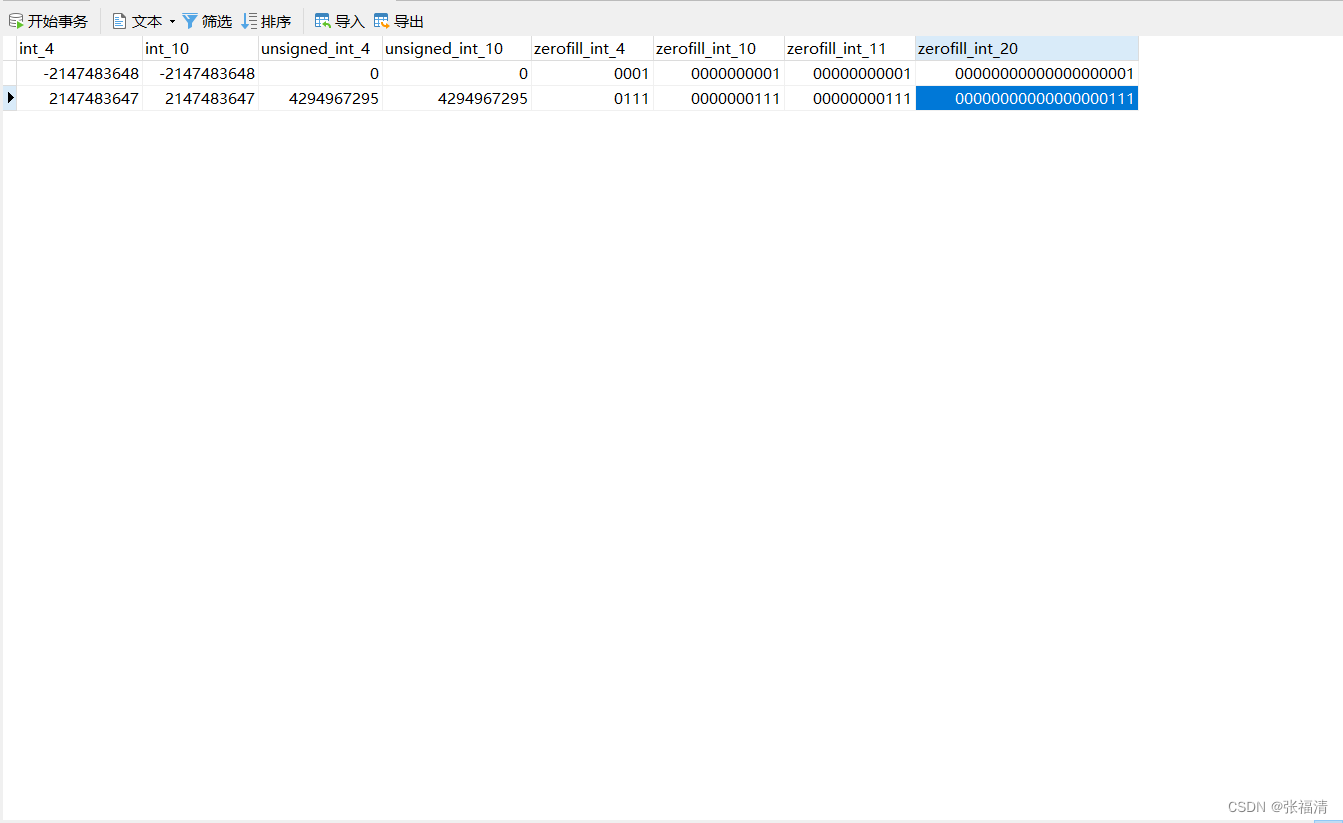Click int_10 cell with -2147483648

pos(200,73)
